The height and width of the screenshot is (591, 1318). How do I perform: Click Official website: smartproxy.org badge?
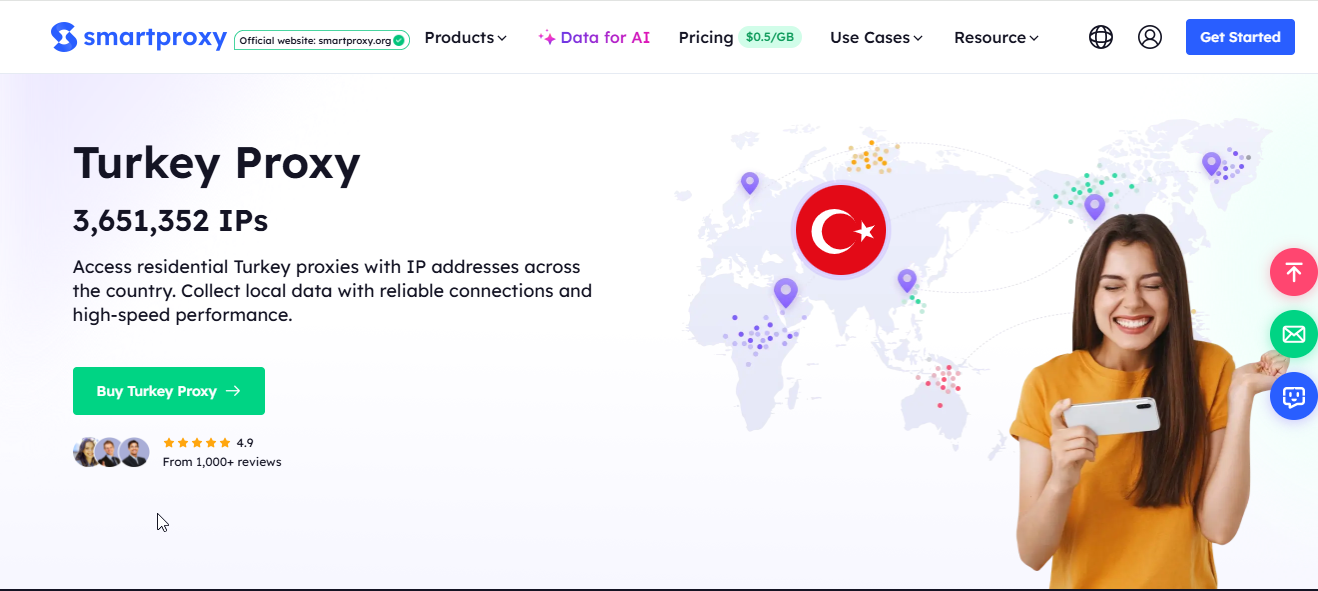tap(322, 41)
